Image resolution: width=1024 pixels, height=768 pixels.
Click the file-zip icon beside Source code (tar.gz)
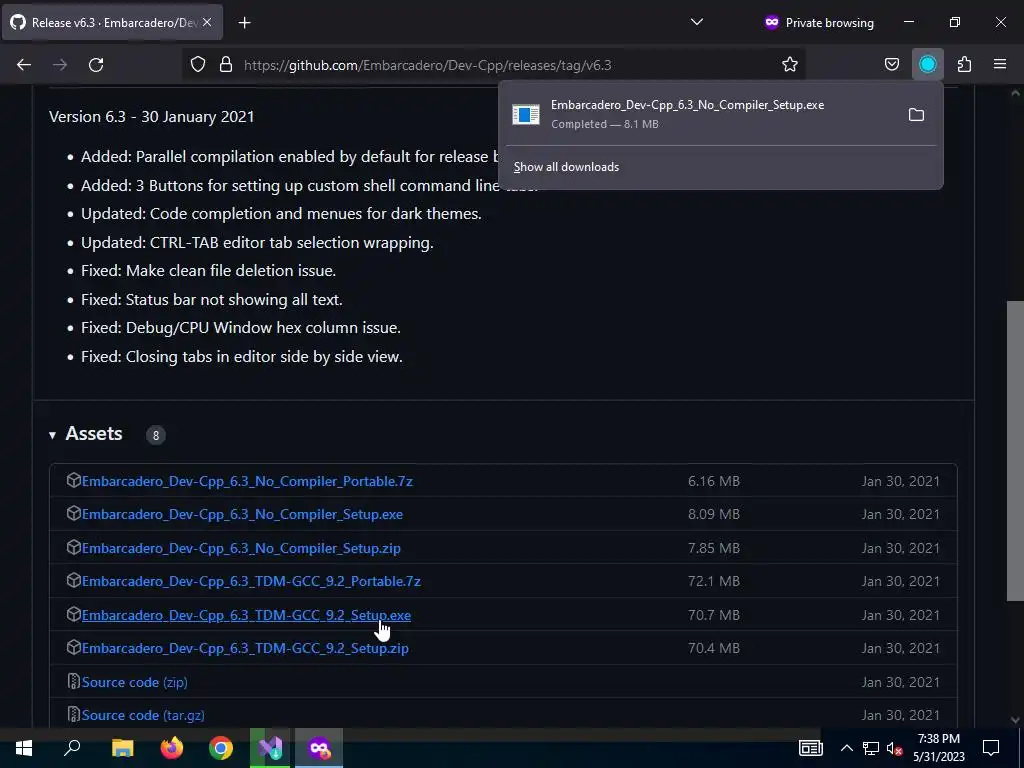(x=73, y=714)
